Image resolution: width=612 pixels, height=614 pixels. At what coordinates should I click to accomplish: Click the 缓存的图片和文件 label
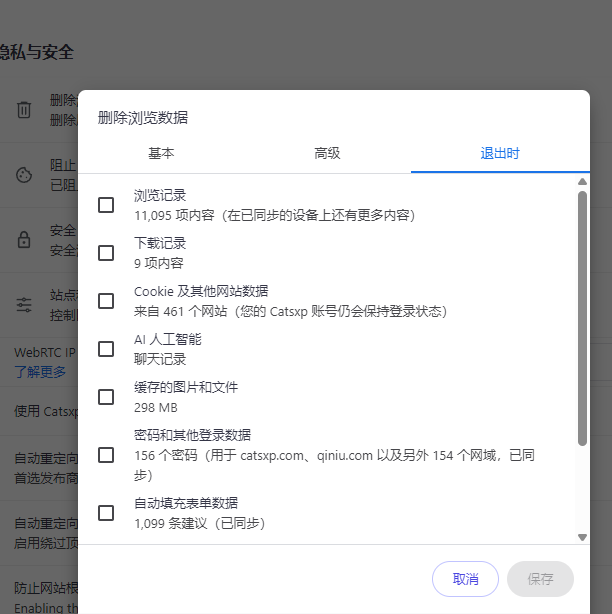(x=186, y=387)
